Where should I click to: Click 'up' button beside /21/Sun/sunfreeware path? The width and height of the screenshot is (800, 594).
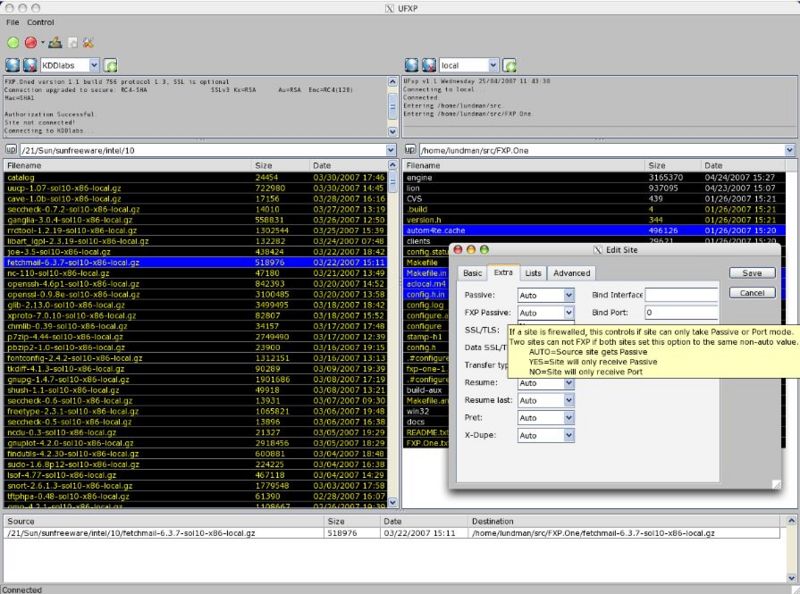point(11,150)
